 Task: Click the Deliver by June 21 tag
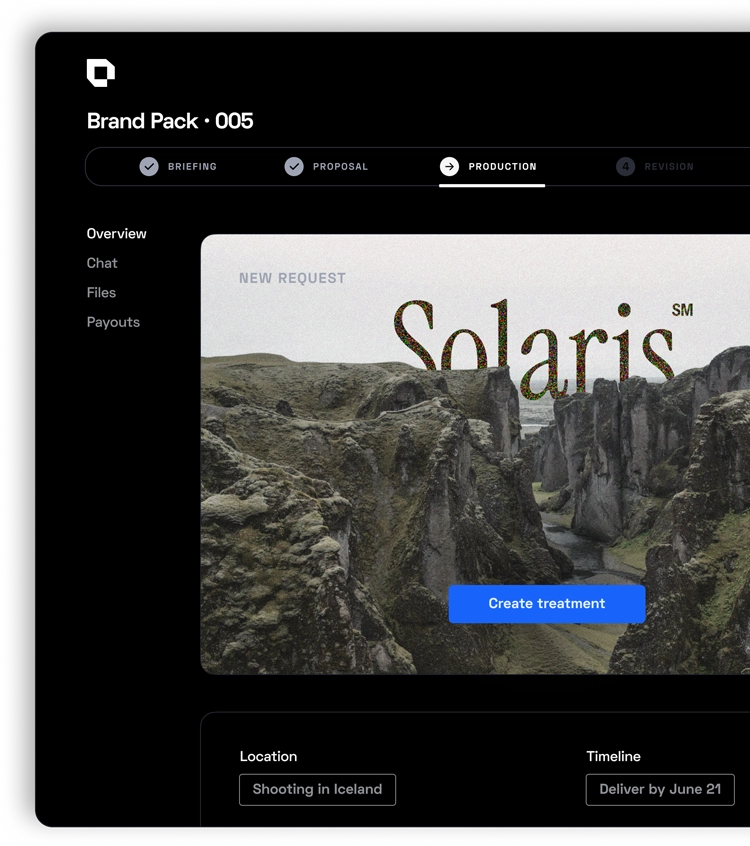(x=660, y=790)
